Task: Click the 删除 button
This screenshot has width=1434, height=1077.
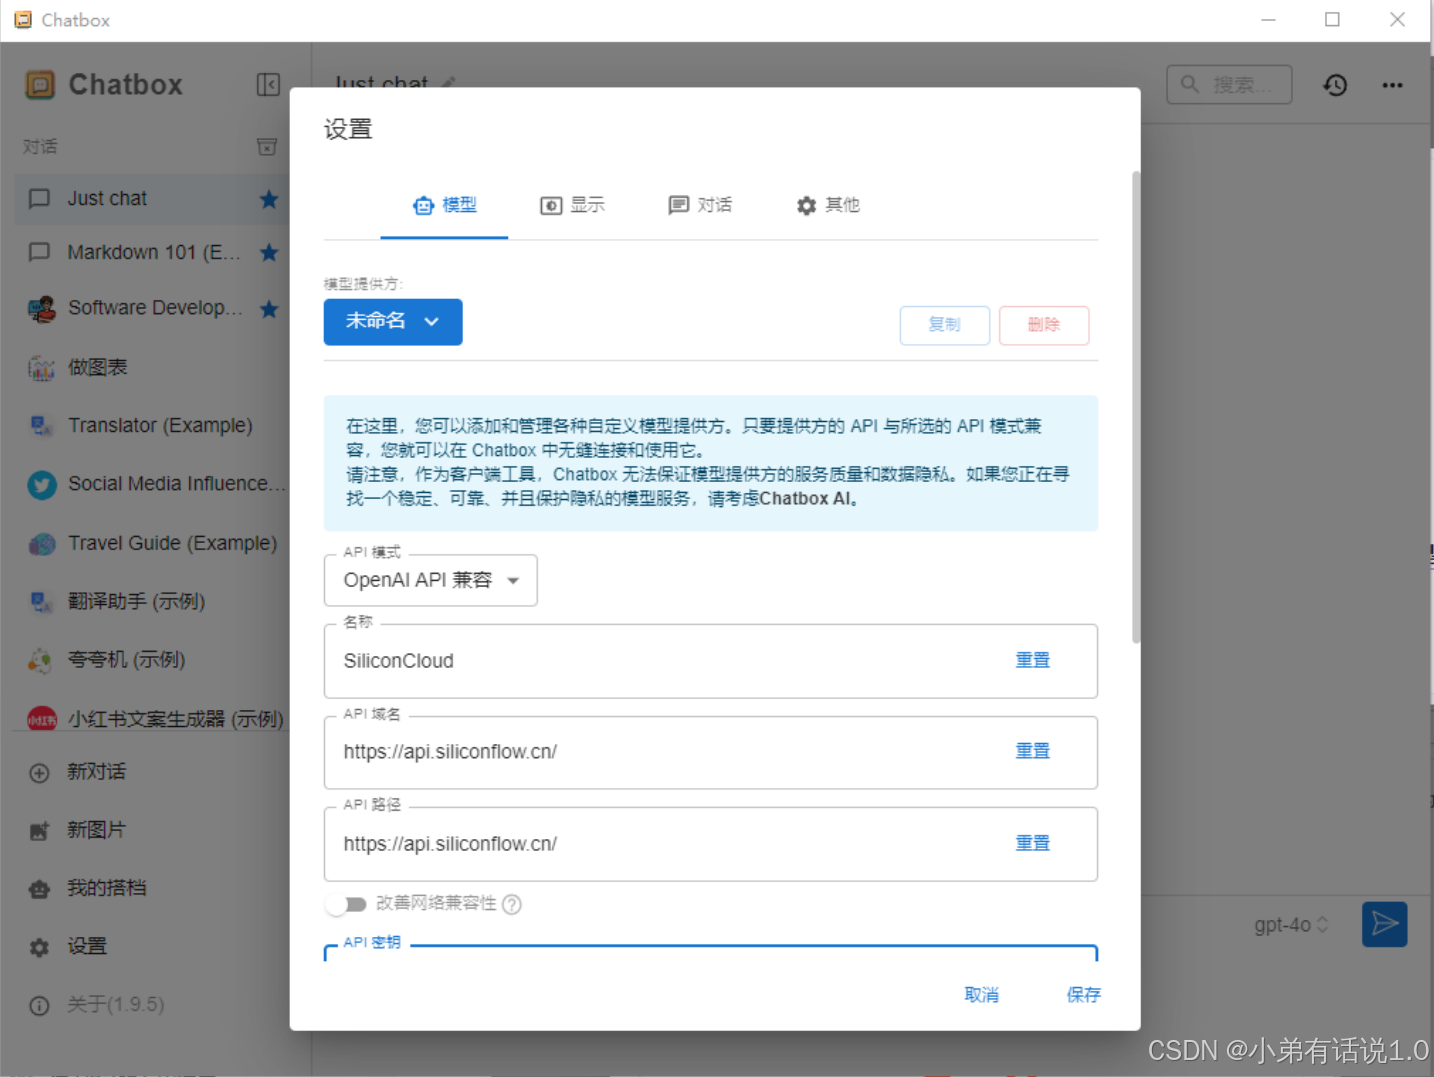Action: (1044, 325)
